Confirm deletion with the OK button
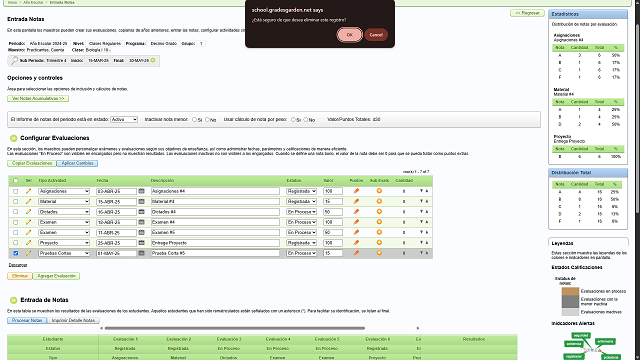 pyautogui.click(x=349, y=35)
